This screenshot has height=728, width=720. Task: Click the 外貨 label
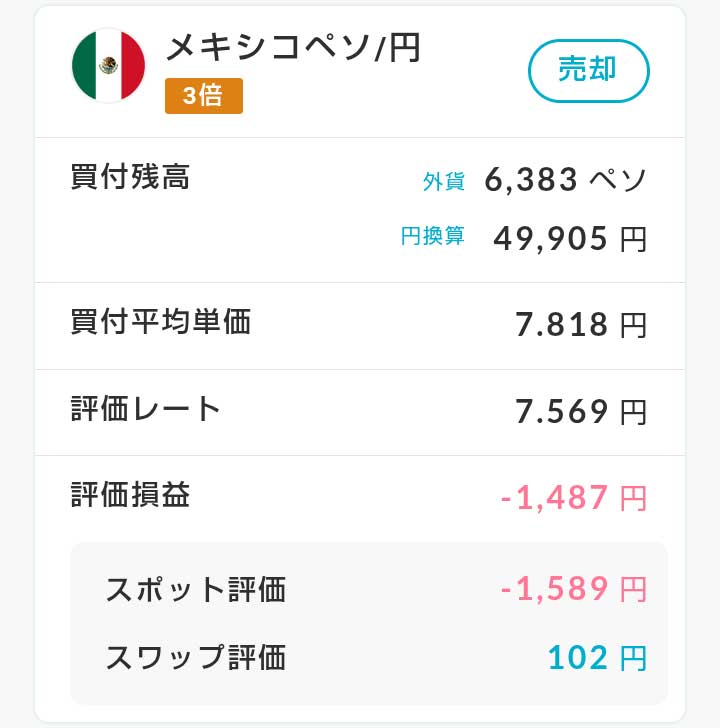pos(443,181)
